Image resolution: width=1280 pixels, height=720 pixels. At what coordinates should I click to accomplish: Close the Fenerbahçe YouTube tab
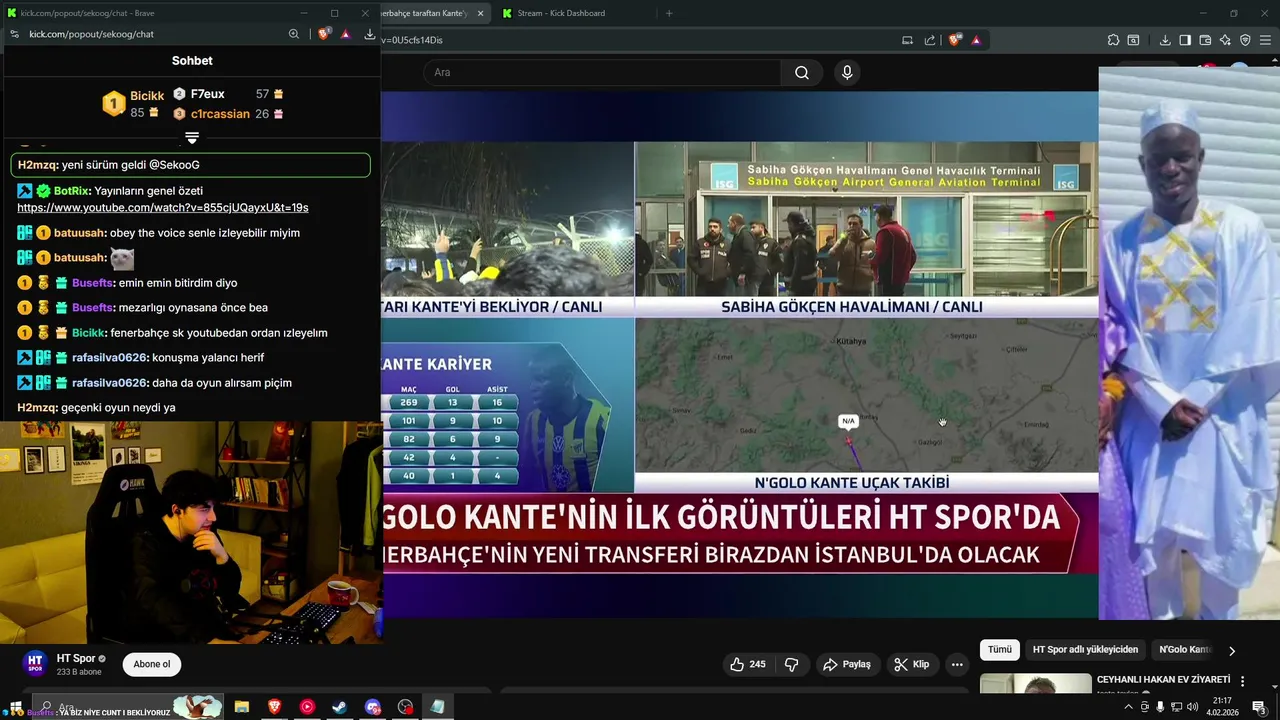point(481,13)
